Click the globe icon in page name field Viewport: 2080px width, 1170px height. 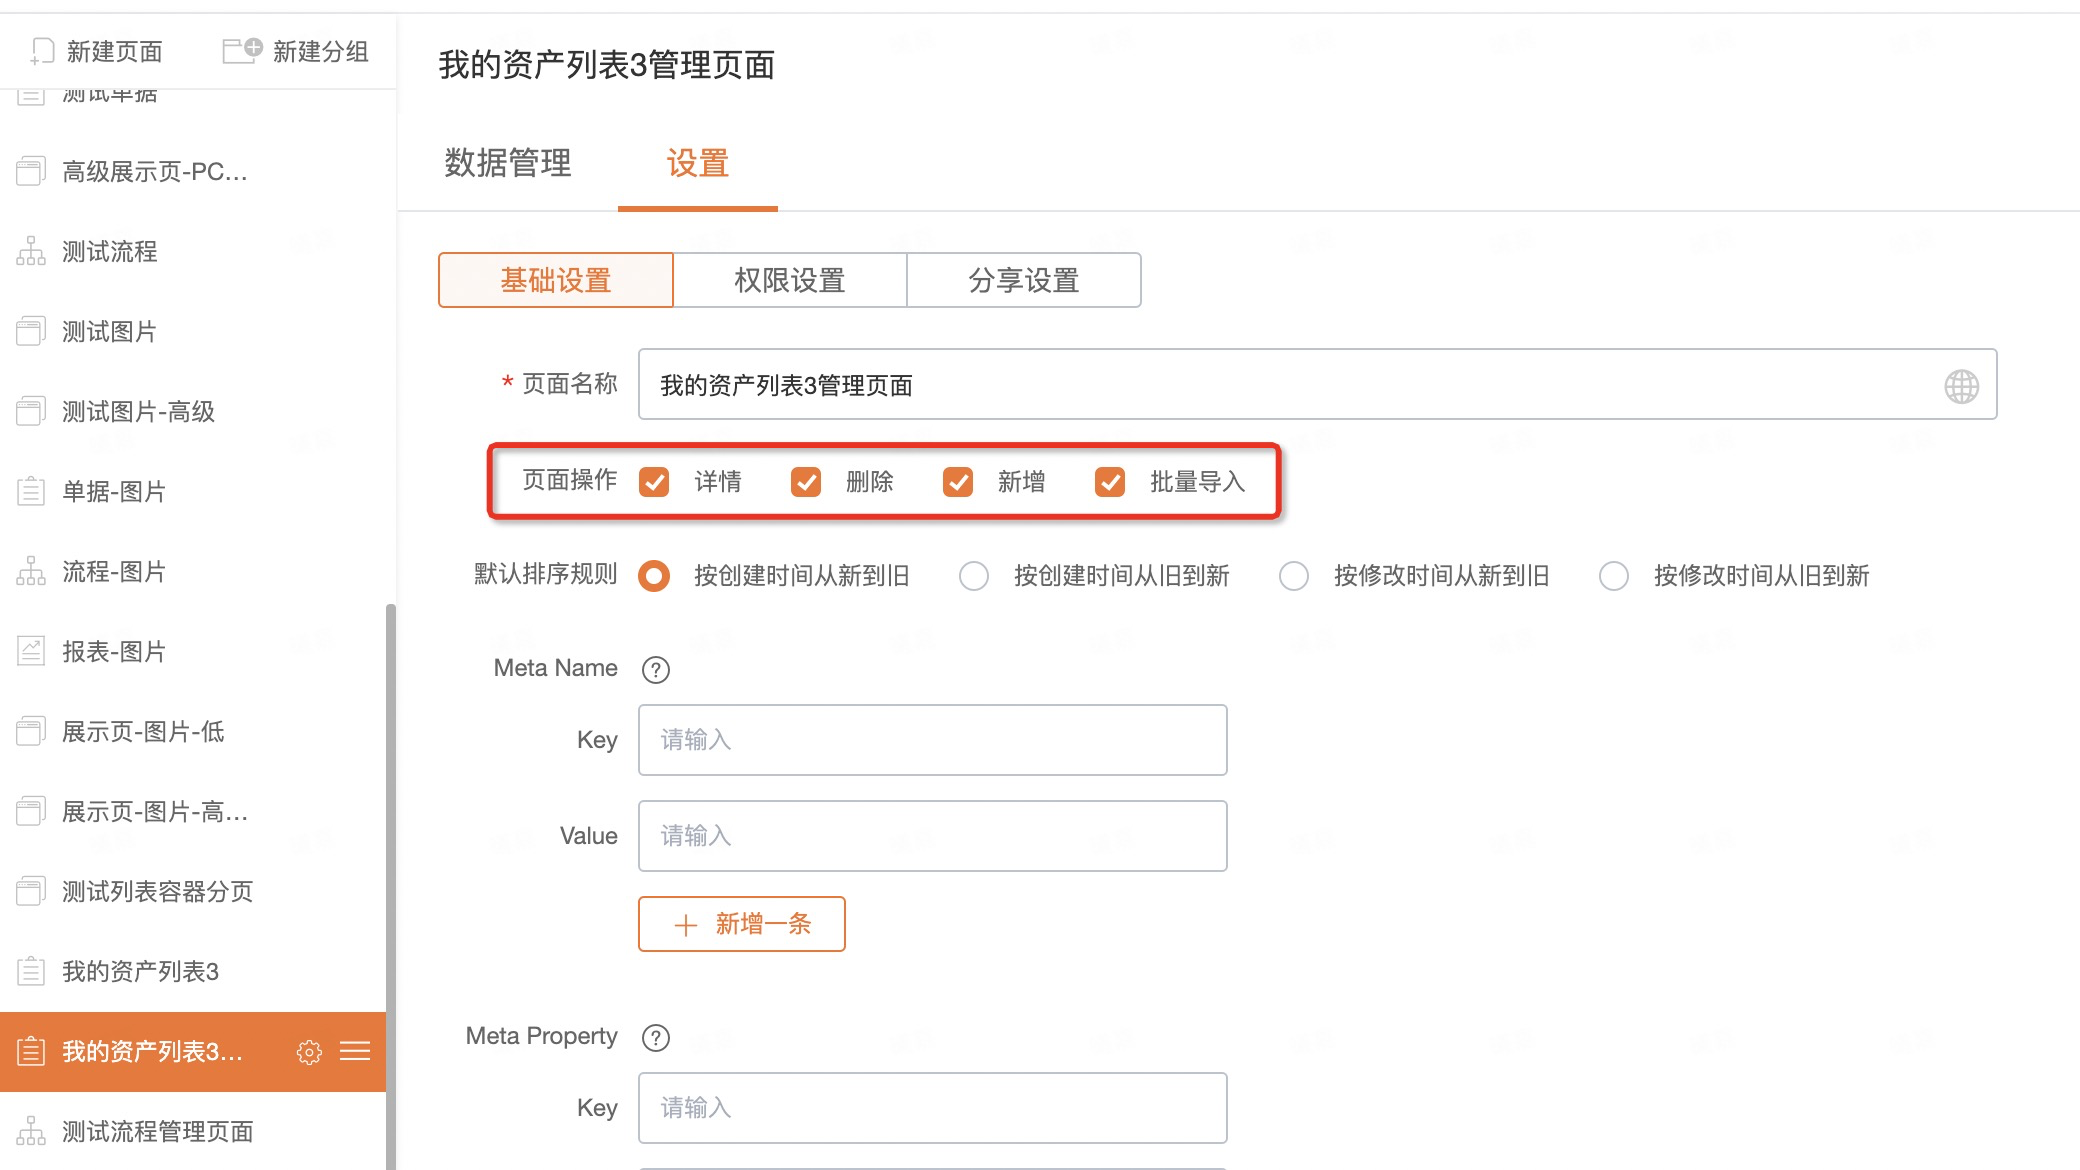[1961, 386]
